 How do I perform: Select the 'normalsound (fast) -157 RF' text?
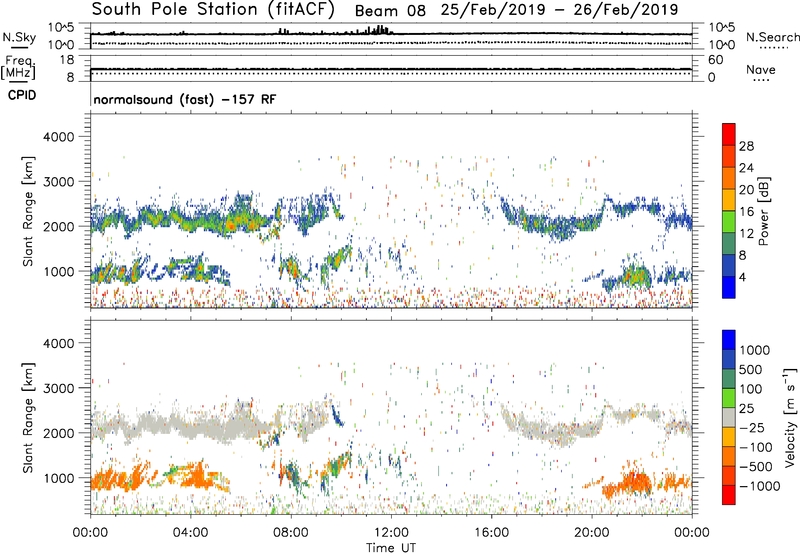(x=185, y=99)
